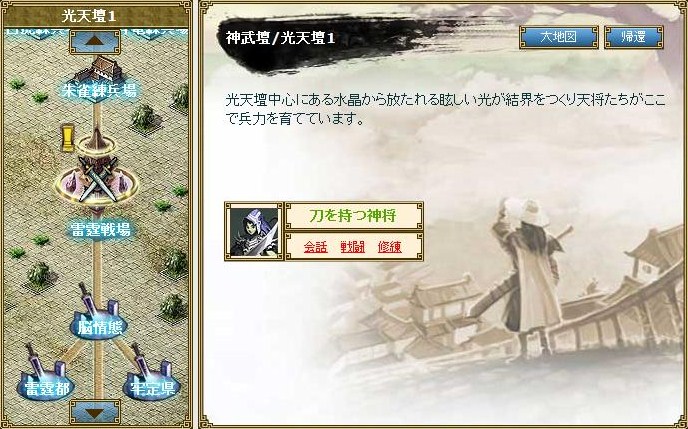Move map up with up arrow
Image resolution: width=688 pixels, height=429 pixels.
(x=95, y=42)
